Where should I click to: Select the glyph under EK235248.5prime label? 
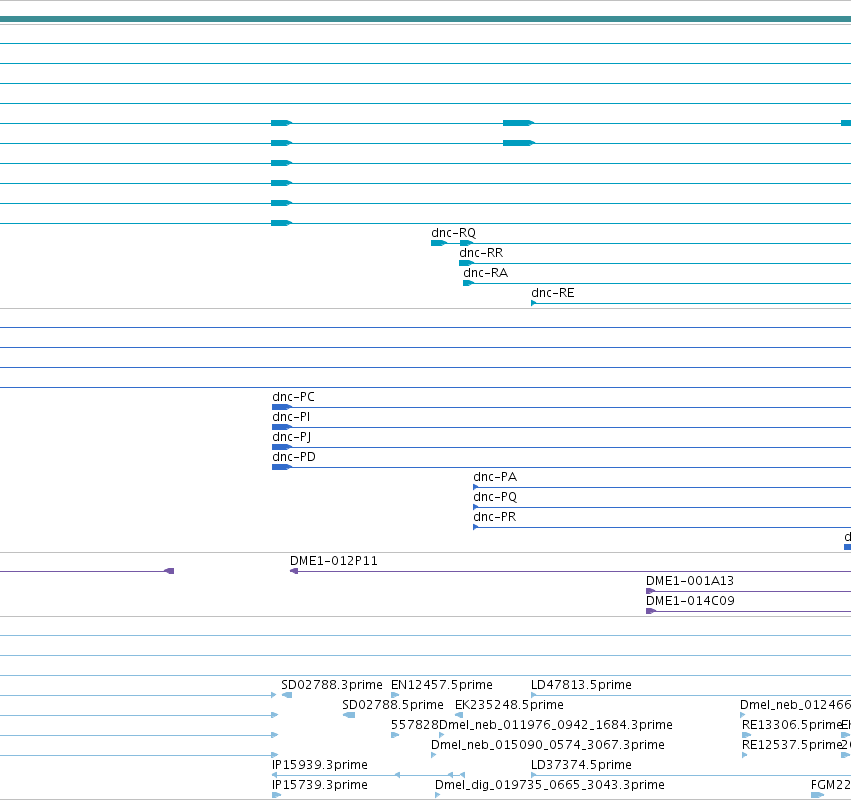click(459, 715)
